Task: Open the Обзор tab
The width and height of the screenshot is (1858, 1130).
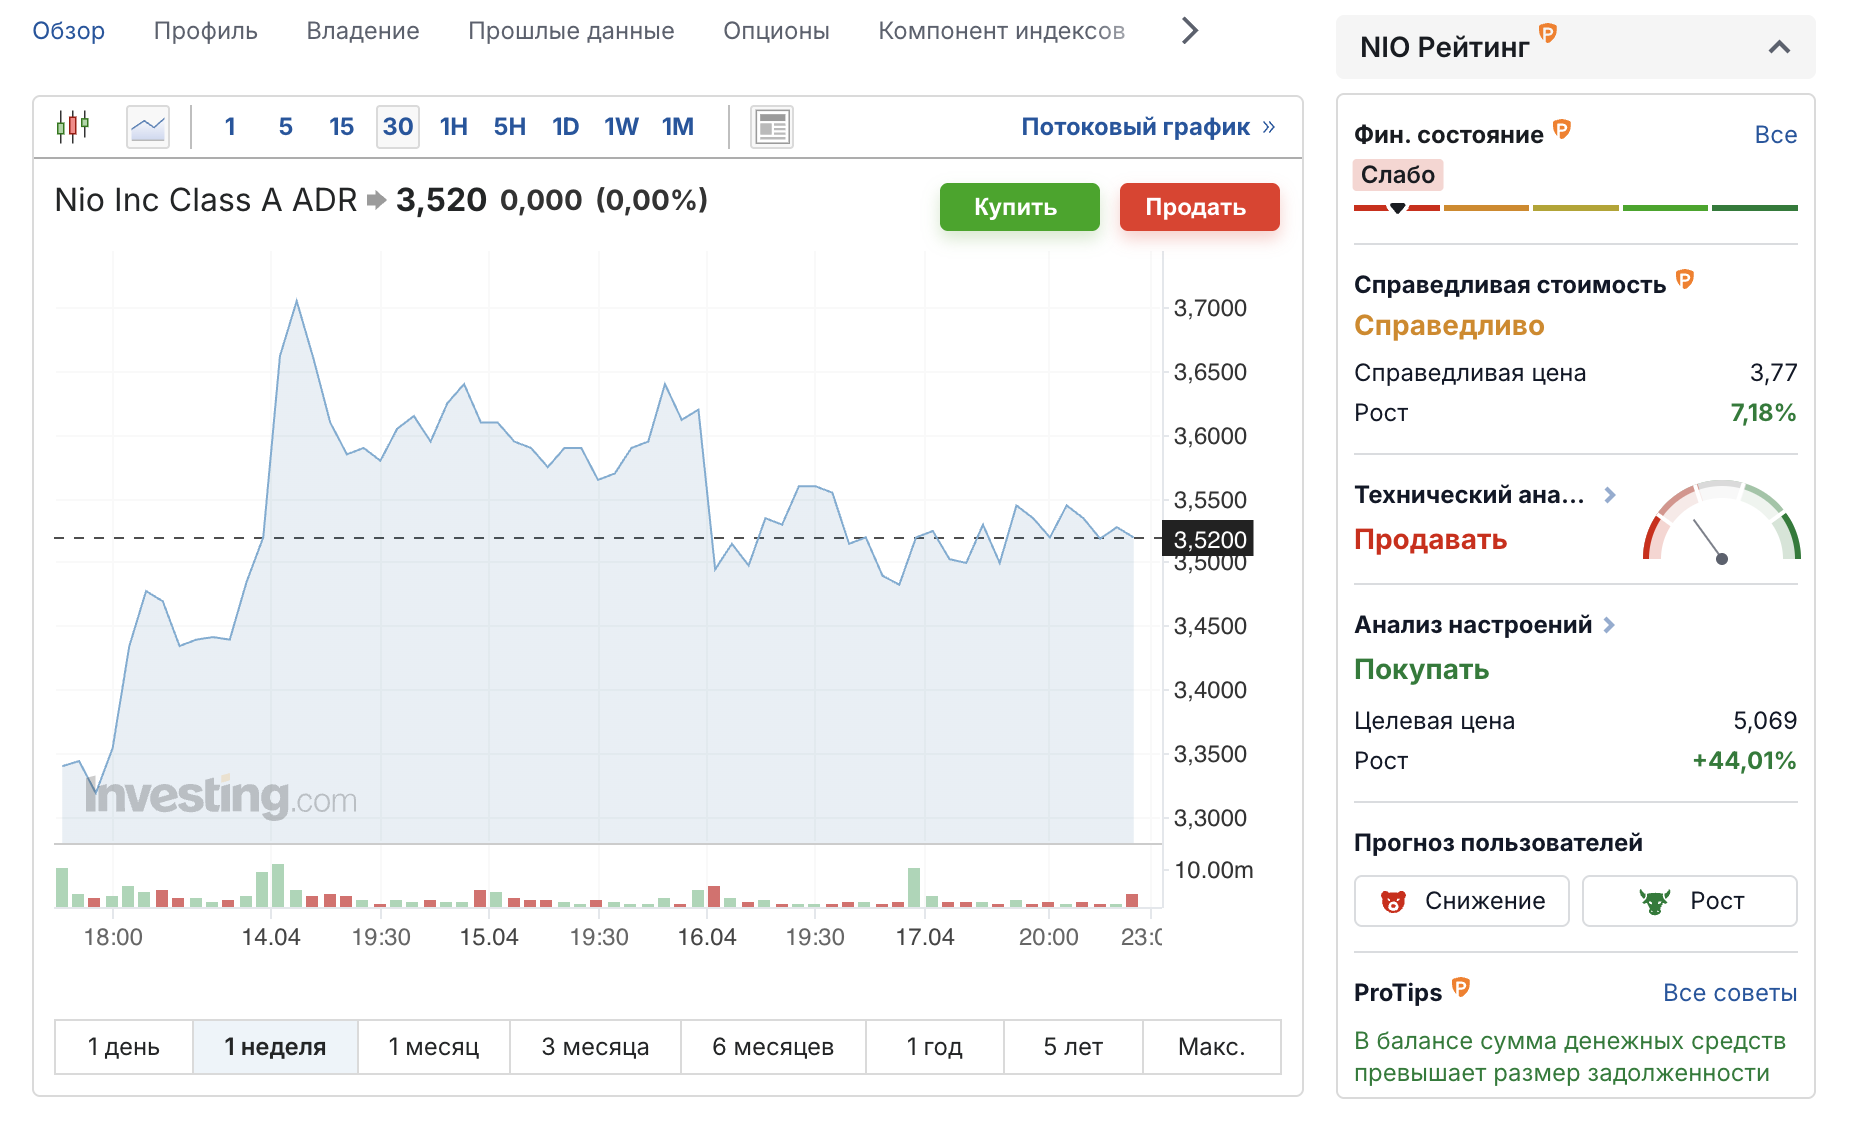Action: pos(68,31)
